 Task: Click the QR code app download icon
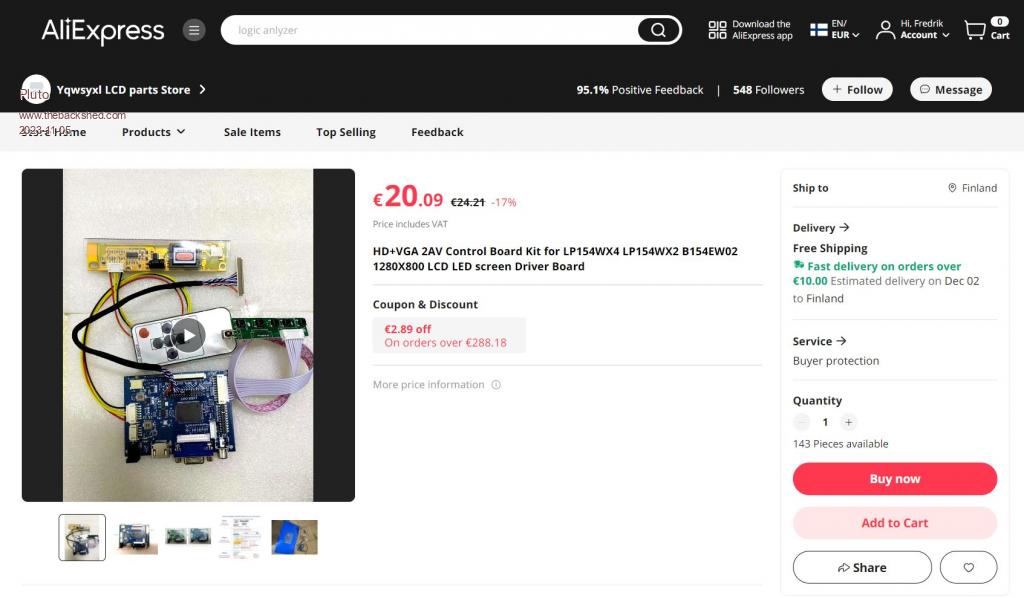(x=717, y=30)
